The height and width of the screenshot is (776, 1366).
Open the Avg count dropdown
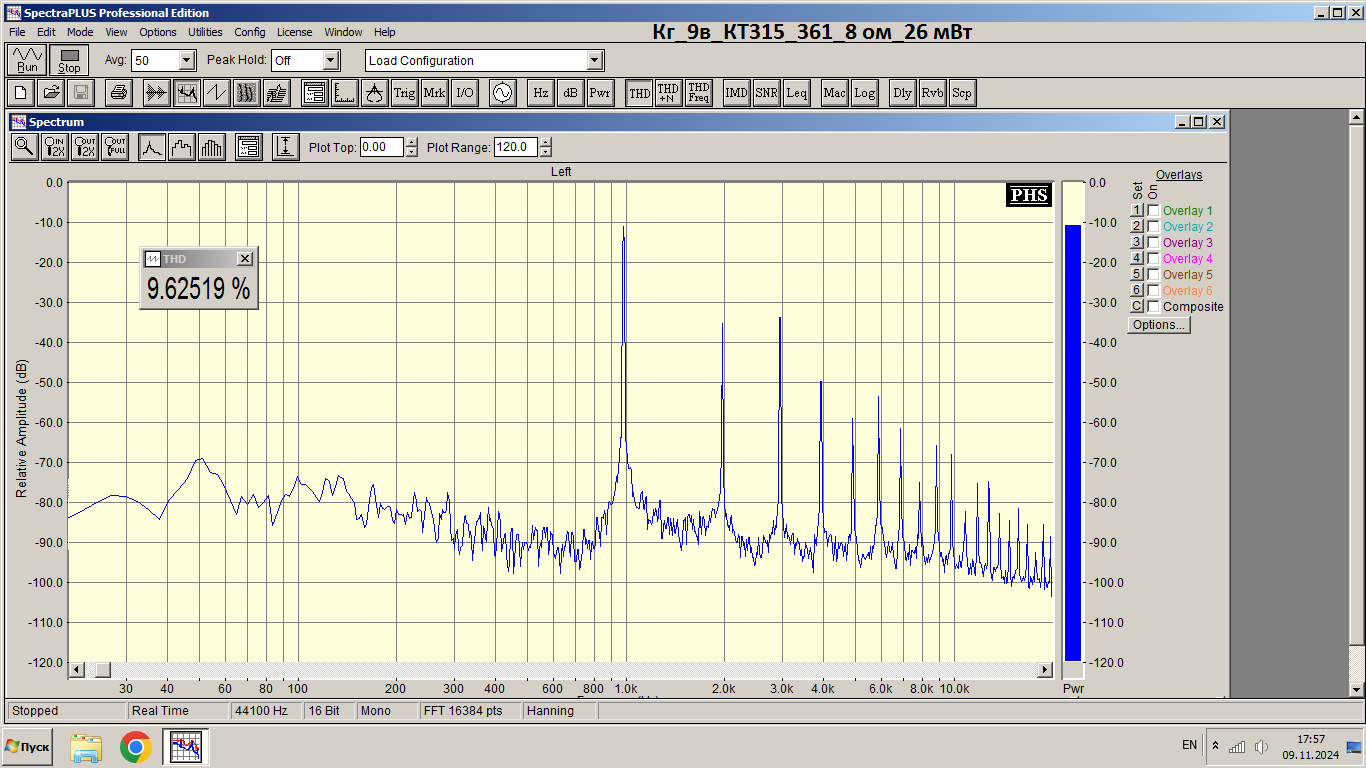point(187,60)
